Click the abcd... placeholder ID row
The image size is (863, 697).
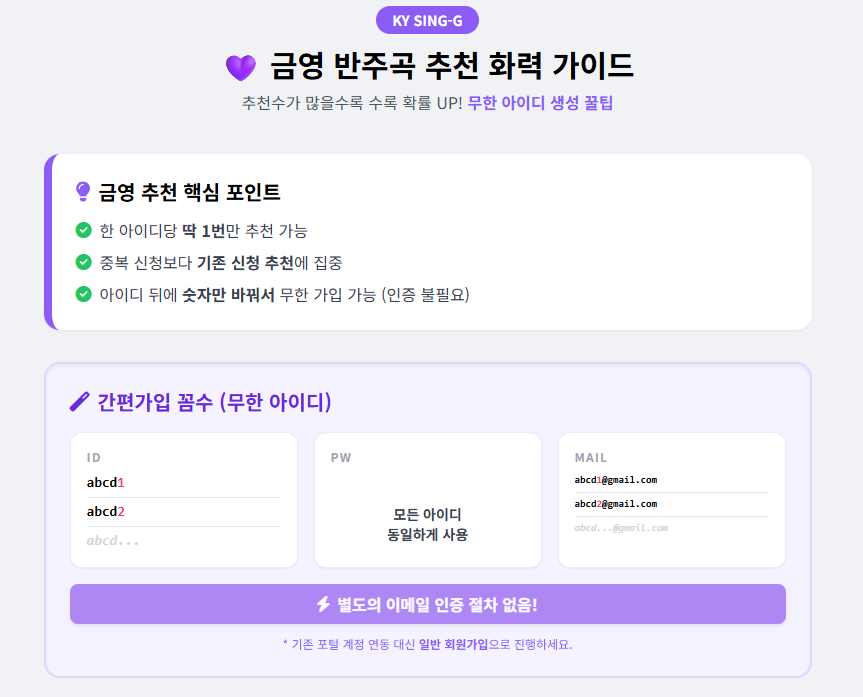(184, 541)
